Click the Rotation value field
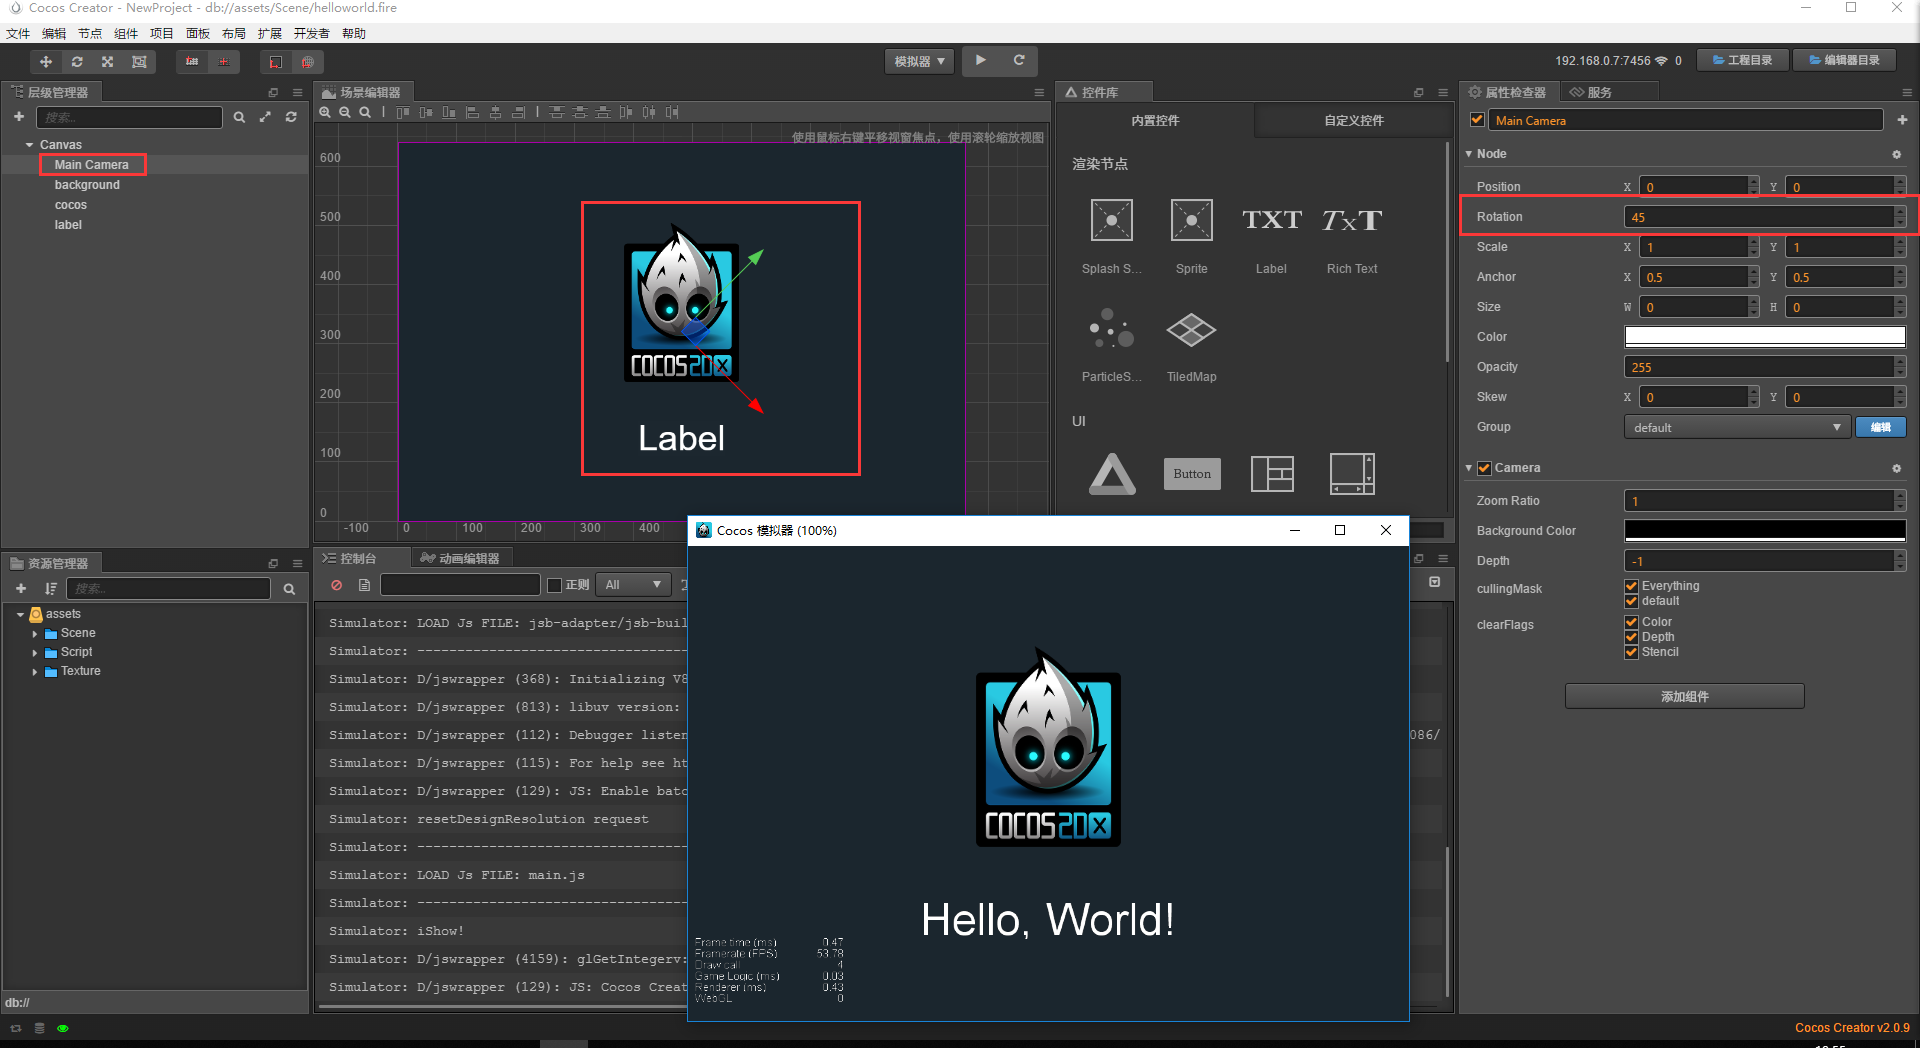1920x1048 pixels. (x=1759, y=217)
